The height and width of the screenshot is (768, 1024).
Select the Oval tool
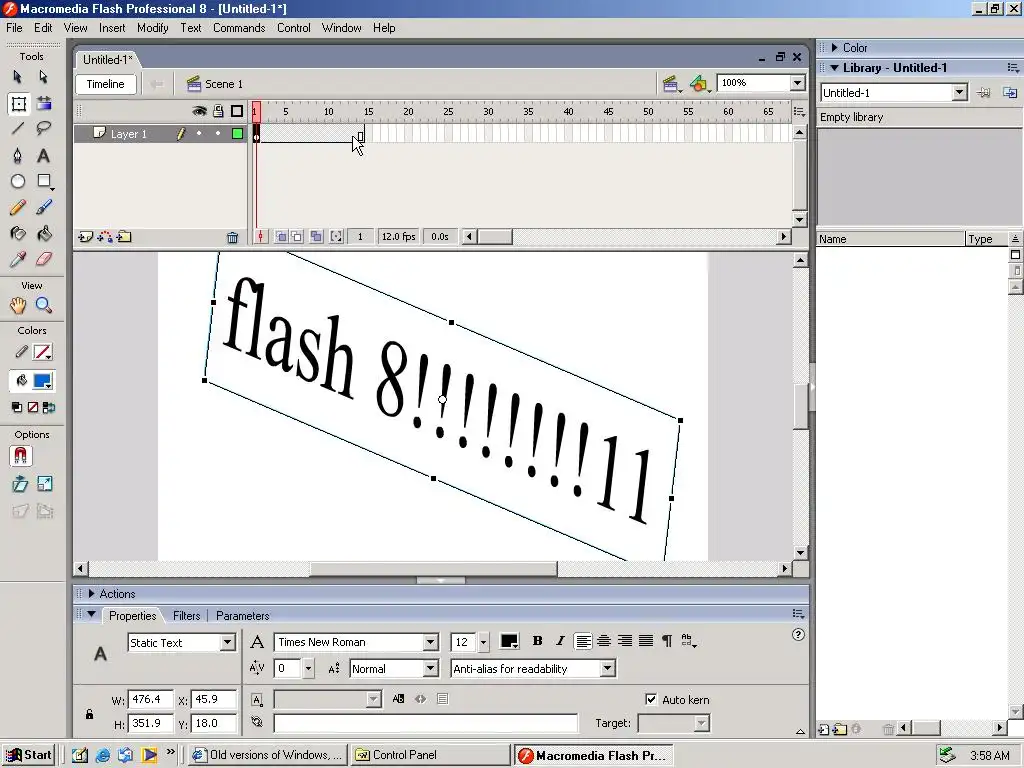(18, 181)
